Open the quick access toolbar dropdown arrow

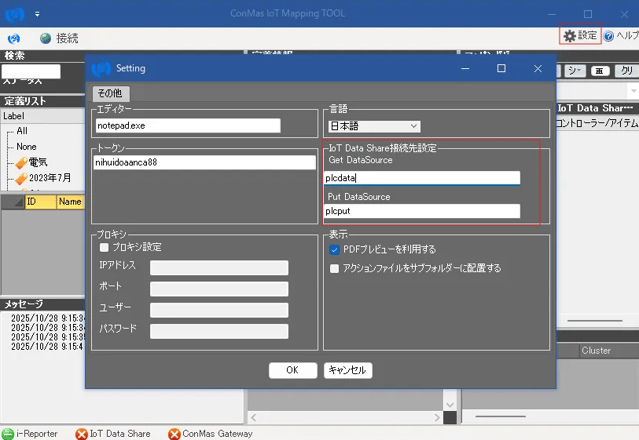point(37,14)
